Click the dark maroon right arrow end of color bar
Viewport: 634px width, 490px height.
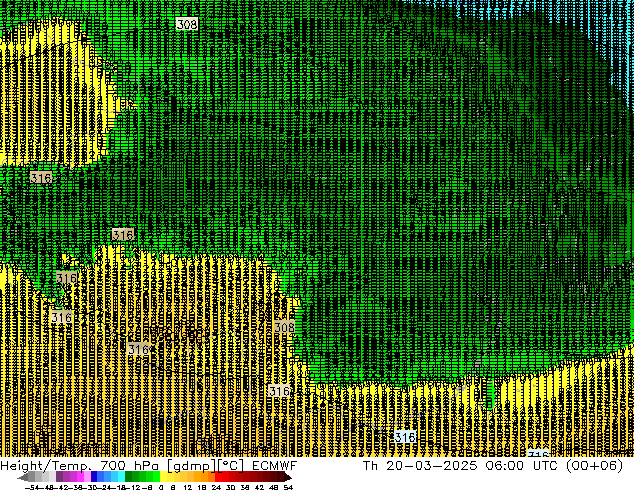(x=288, y=477)
